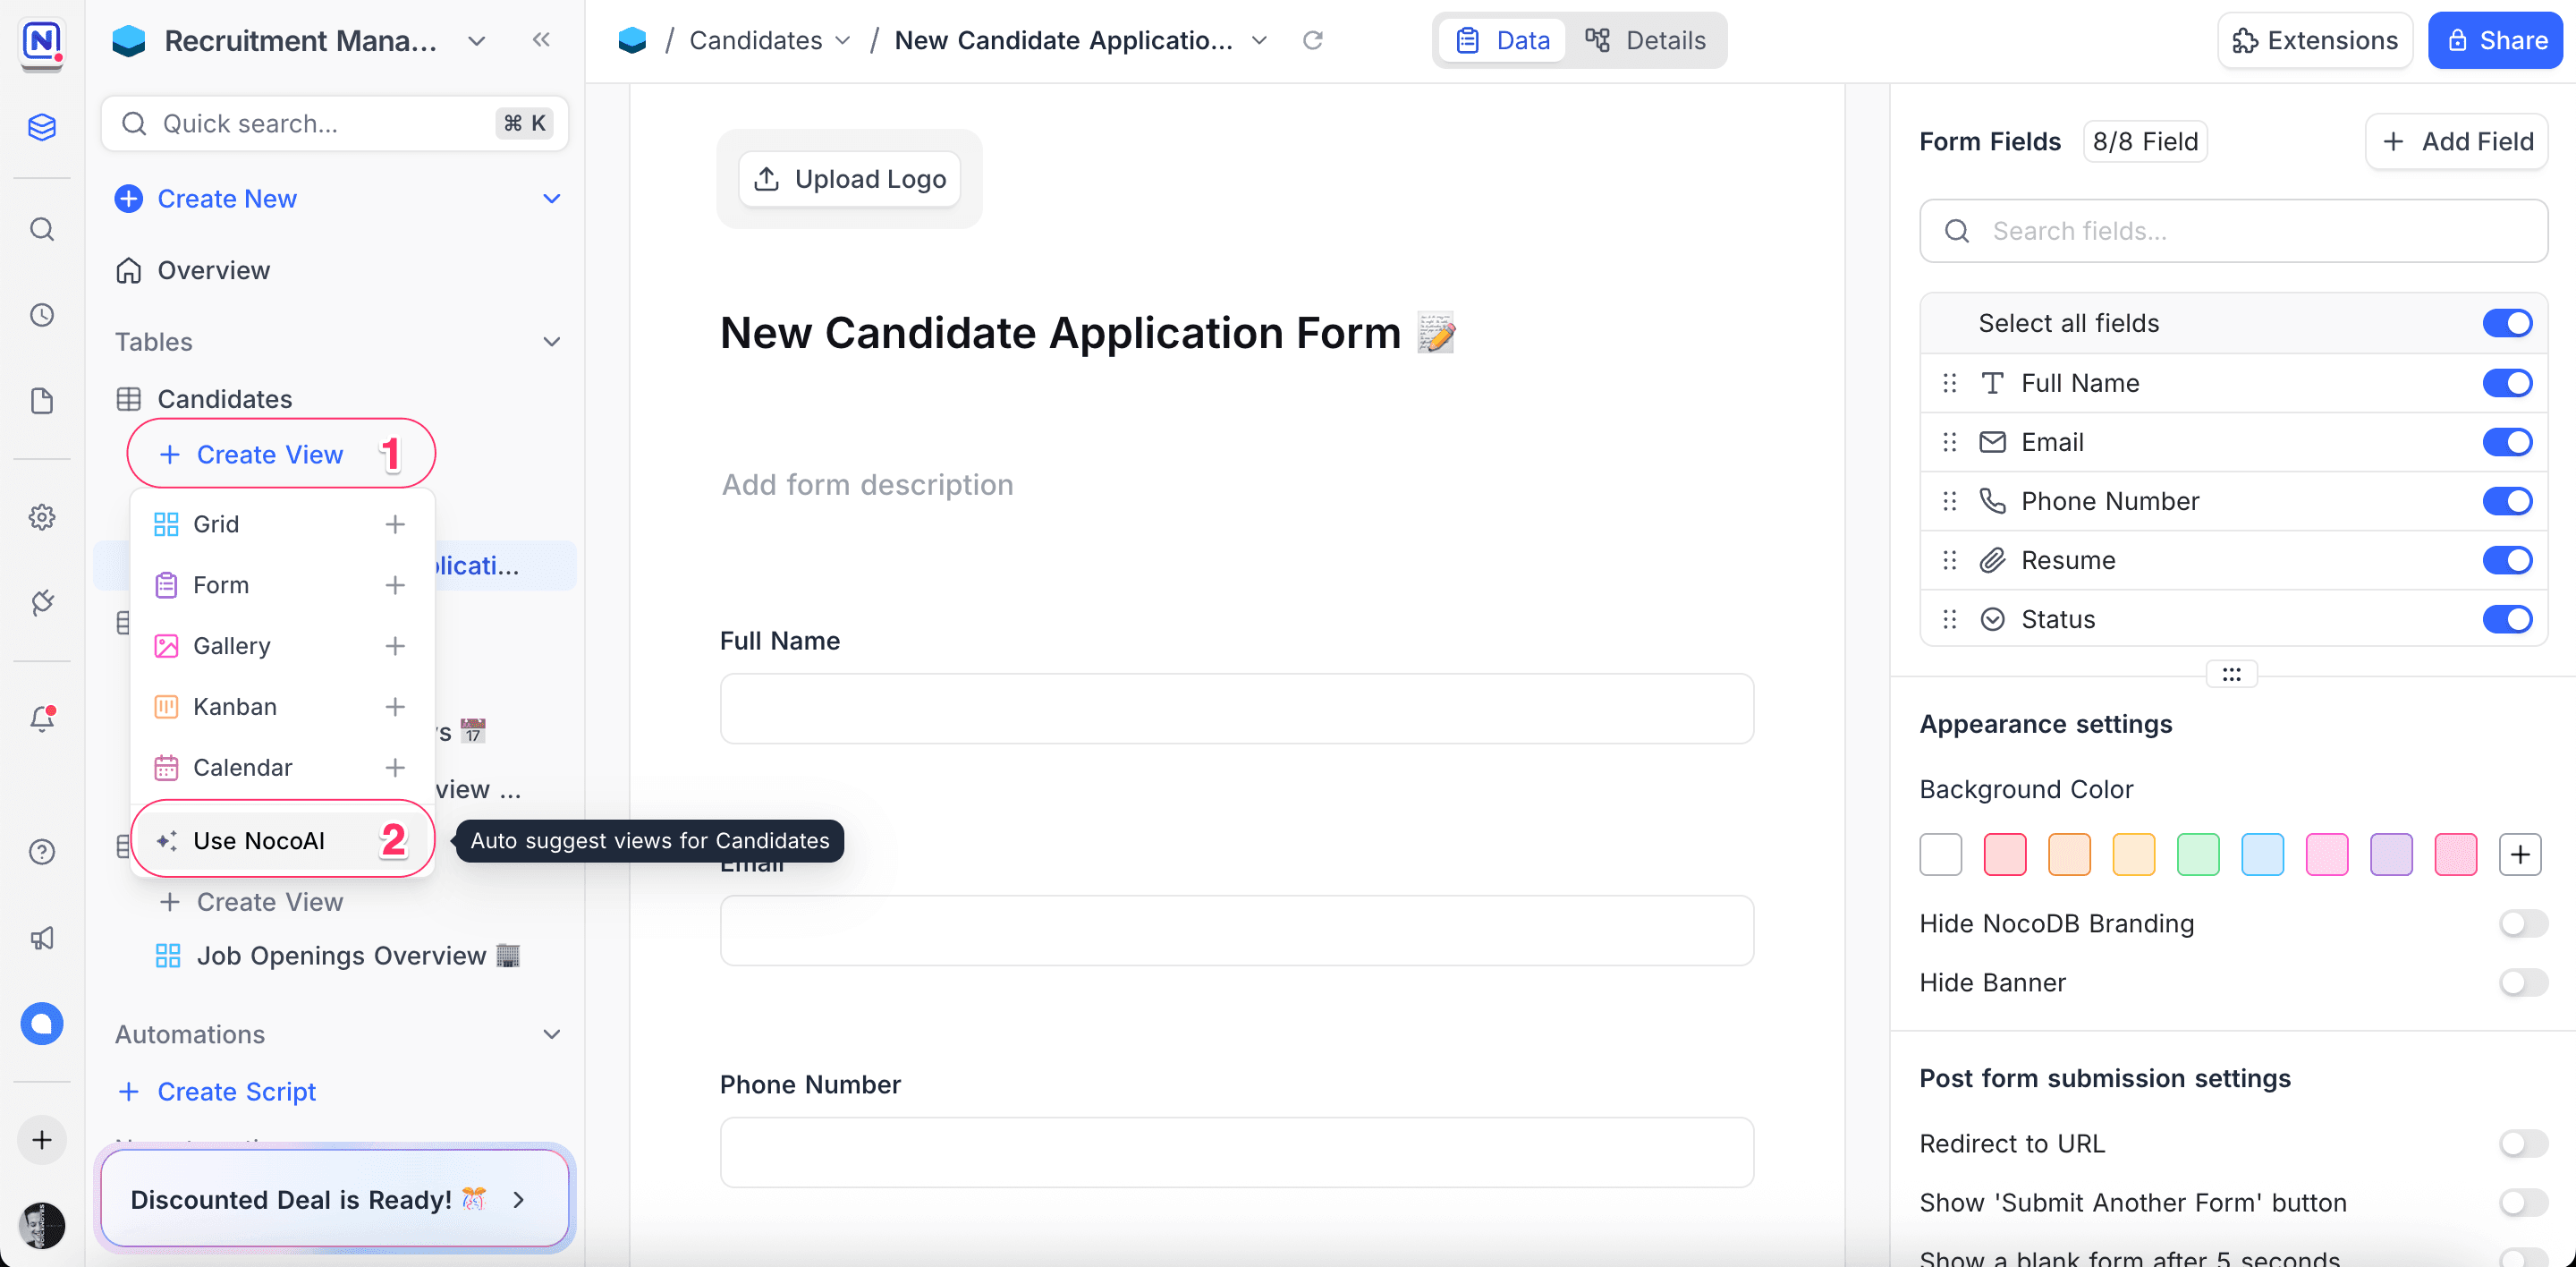Click the plus icon next to Gallery
Screen dimensions: 2576x1267
[x=395, y=646]
